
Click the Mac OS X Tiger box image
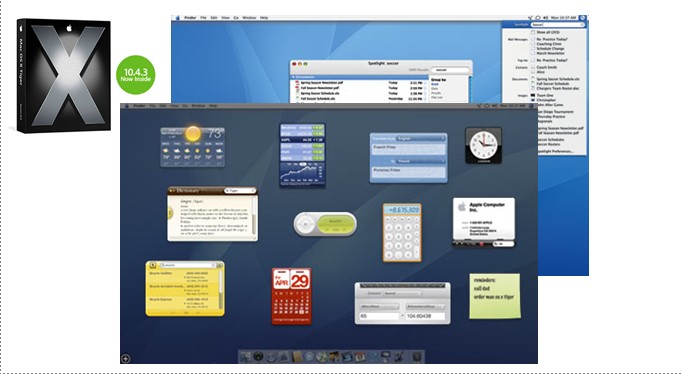coord(64,75)
